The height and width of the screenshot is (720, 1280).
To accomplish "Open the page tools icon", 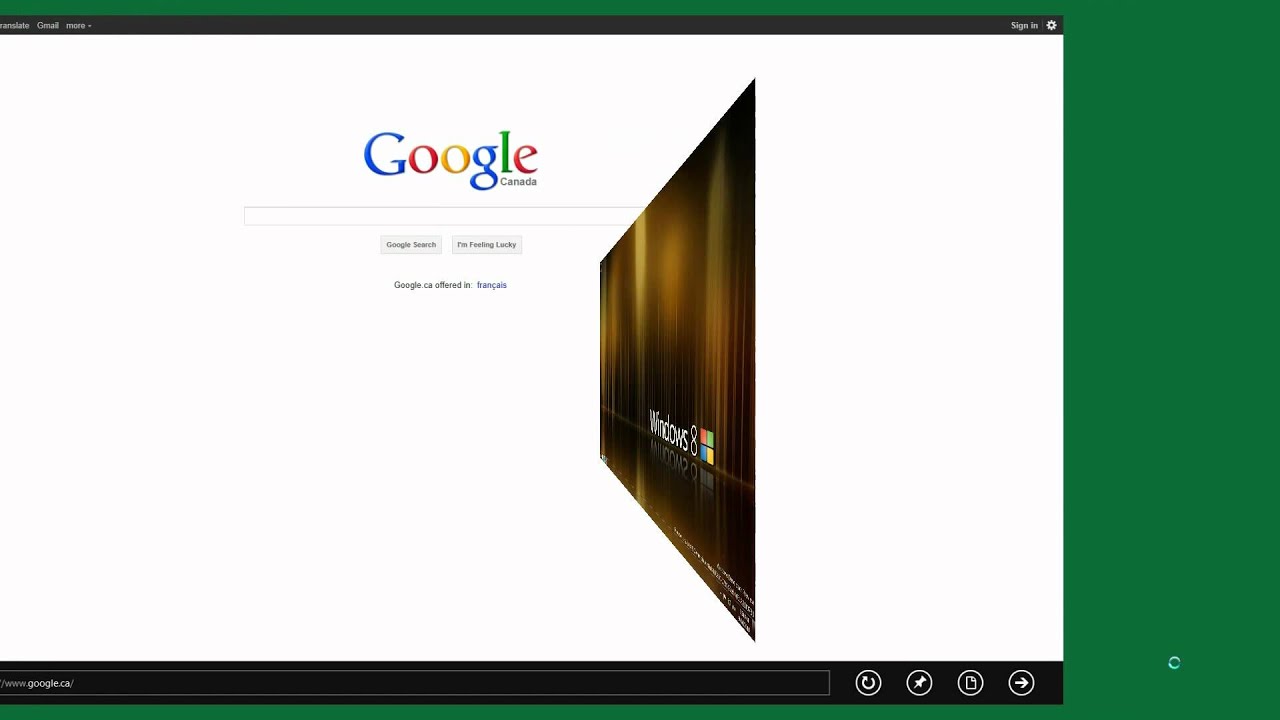I will (970, 683).
